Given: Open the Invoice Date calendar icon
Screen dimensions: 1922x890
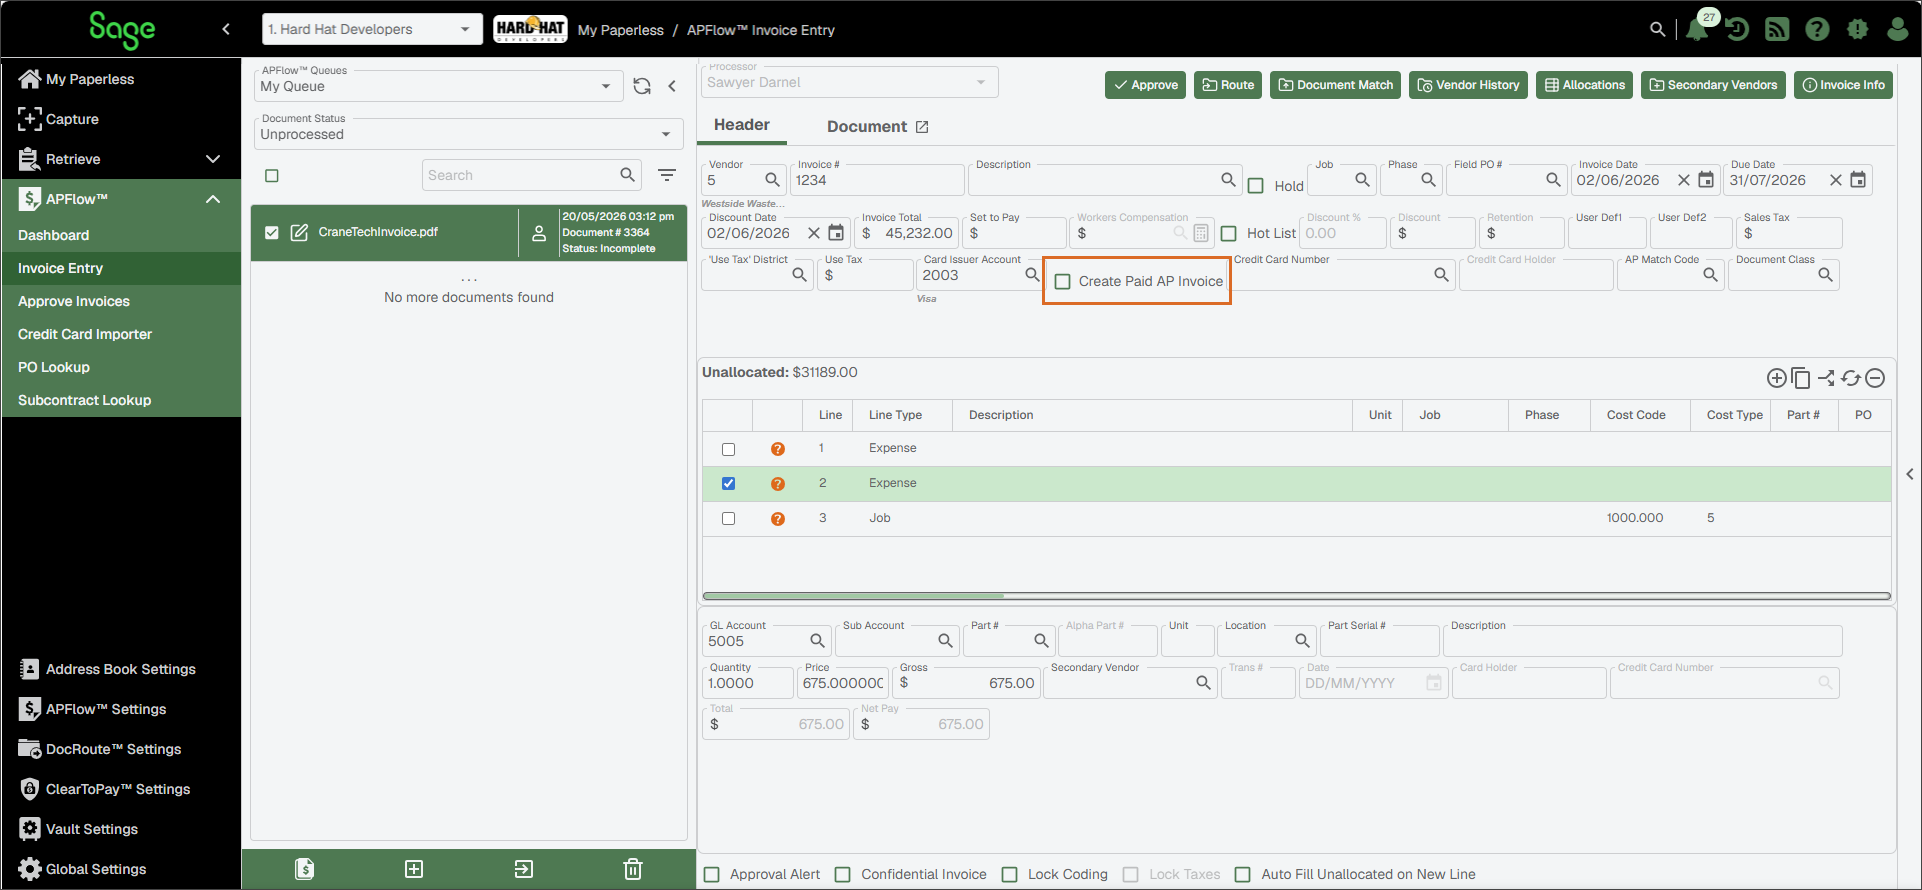Looking at the screenshot, I should (1706, 180).
